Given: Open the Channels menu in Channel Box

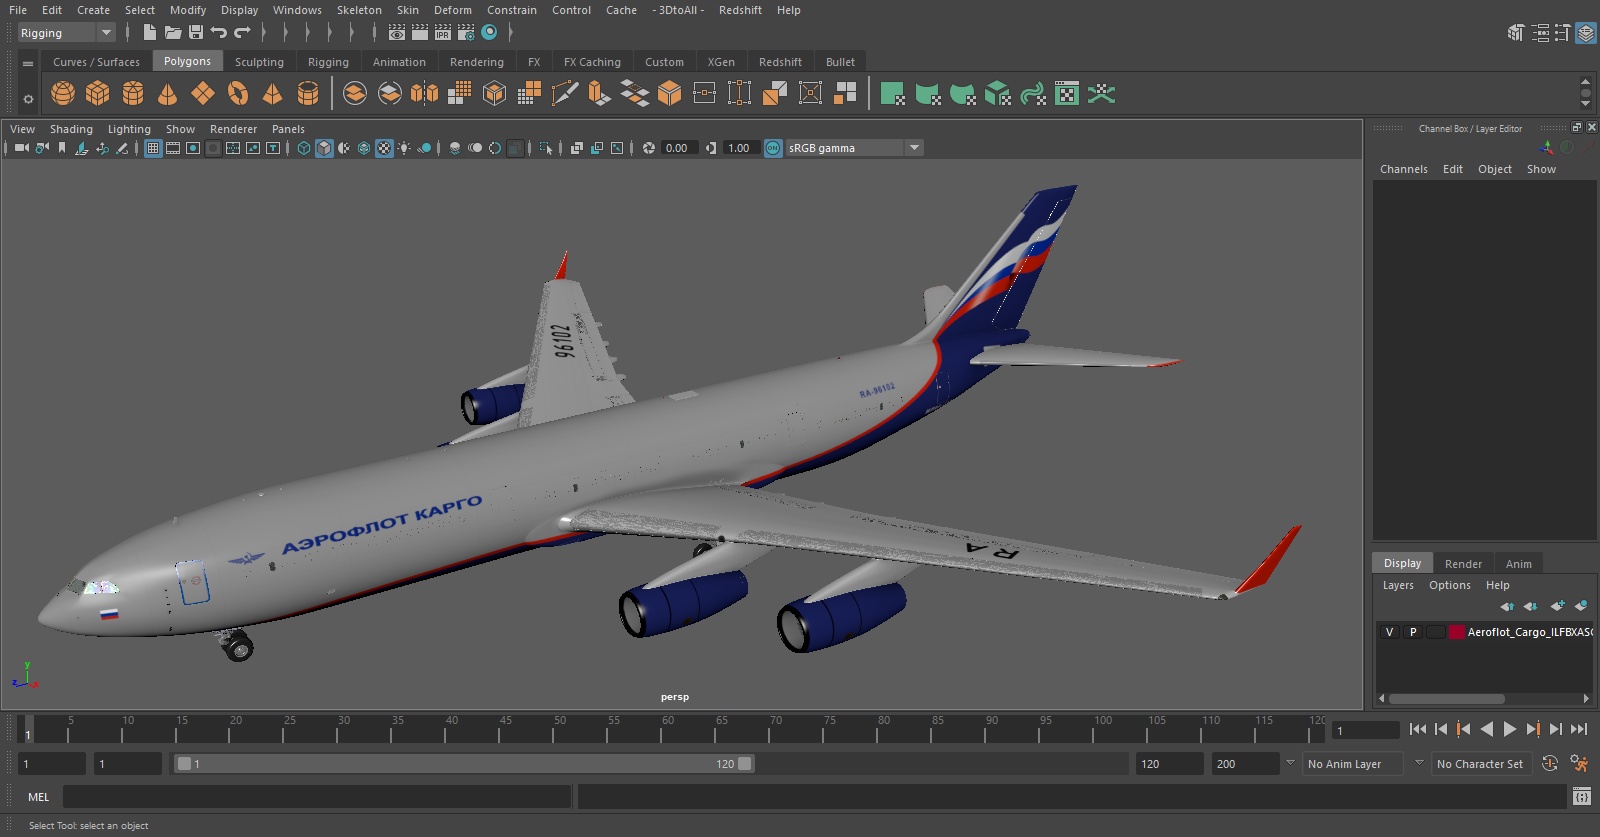Looking at the screenshot, I should tap(1404, 169).
